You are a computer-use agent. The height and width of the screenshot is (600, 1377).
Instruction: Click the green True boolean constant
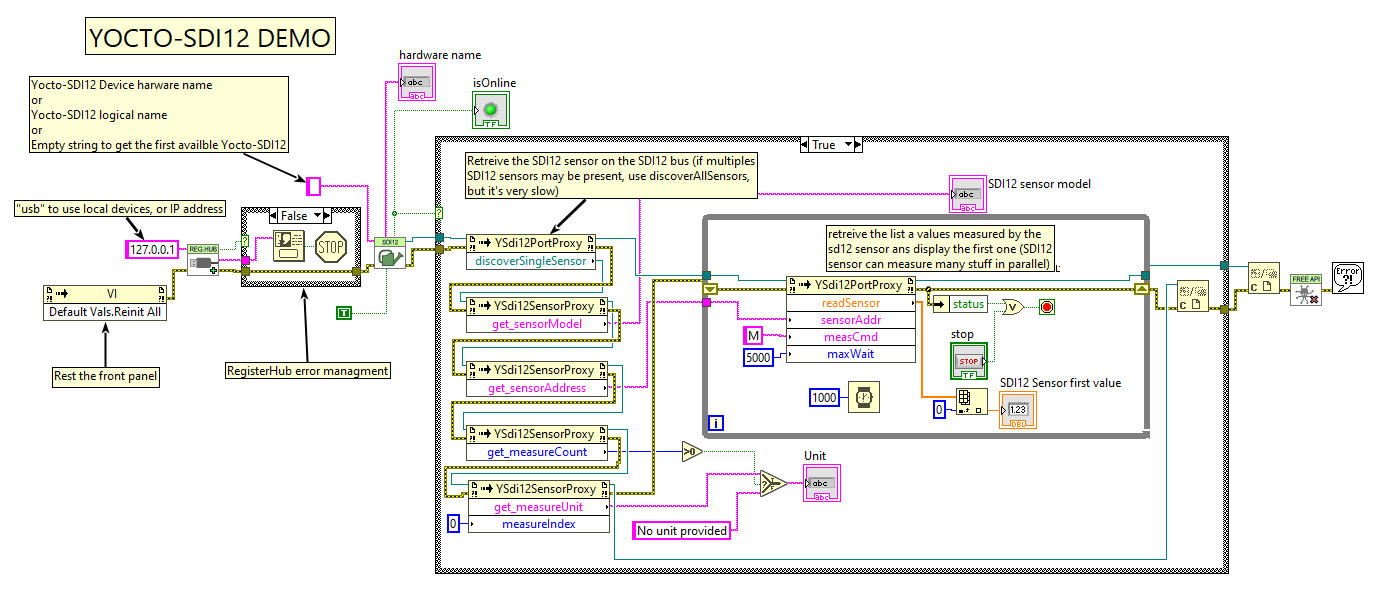344,313
